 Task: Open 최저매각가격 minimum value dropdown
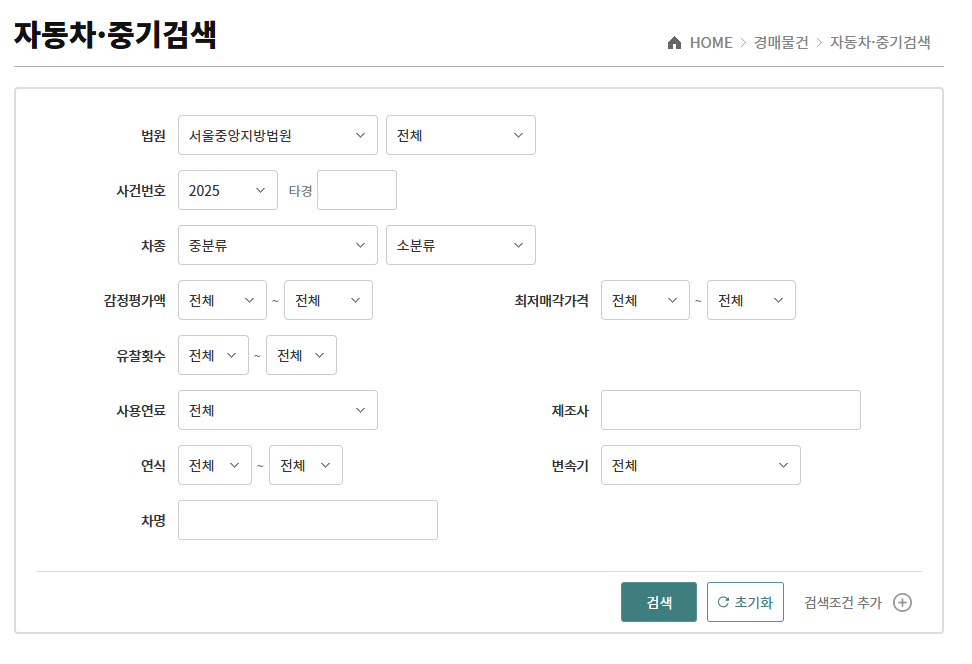point(645,300)
